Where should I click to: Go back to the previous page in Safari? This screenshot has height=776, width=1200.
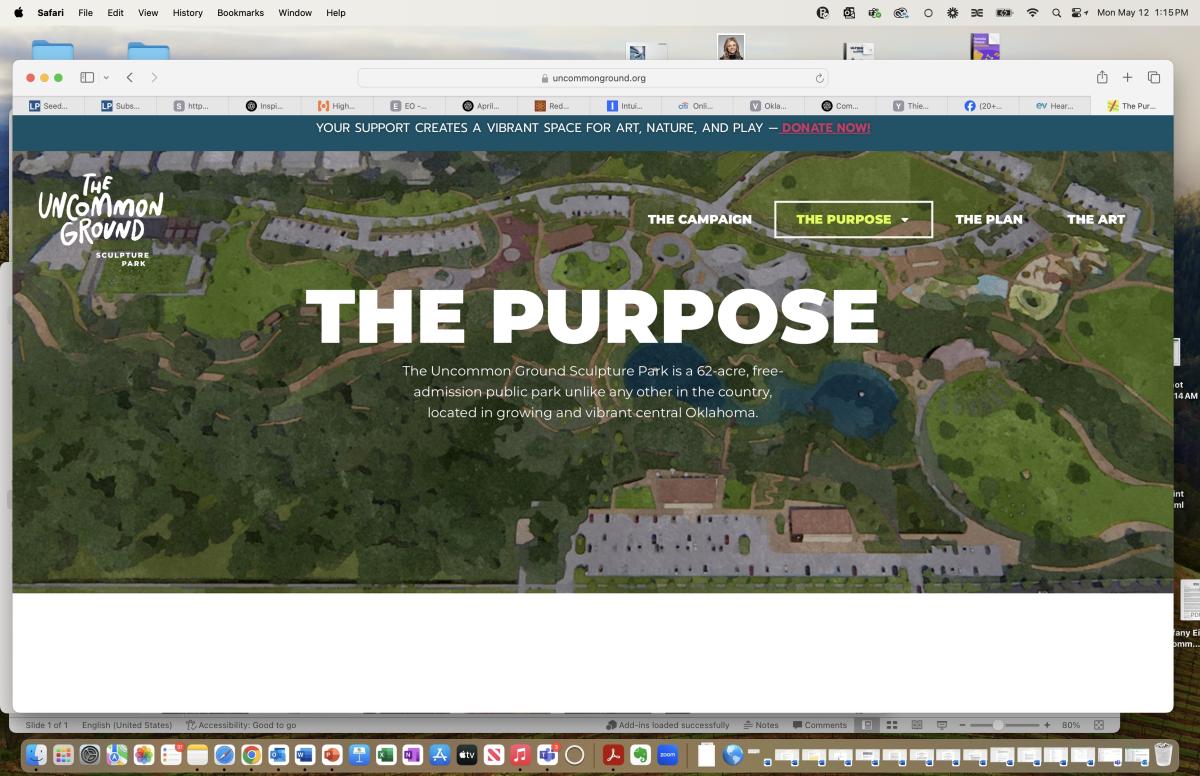tap(130, 78)
